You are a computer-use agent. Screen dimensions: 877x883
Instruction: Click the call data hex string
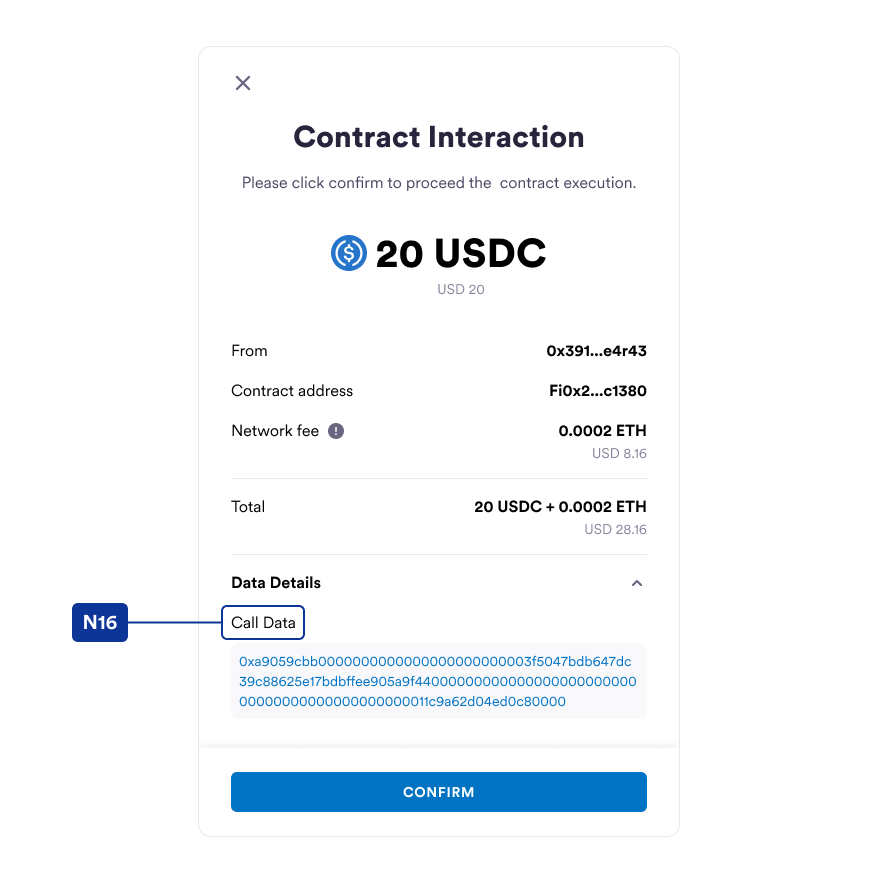438,681
